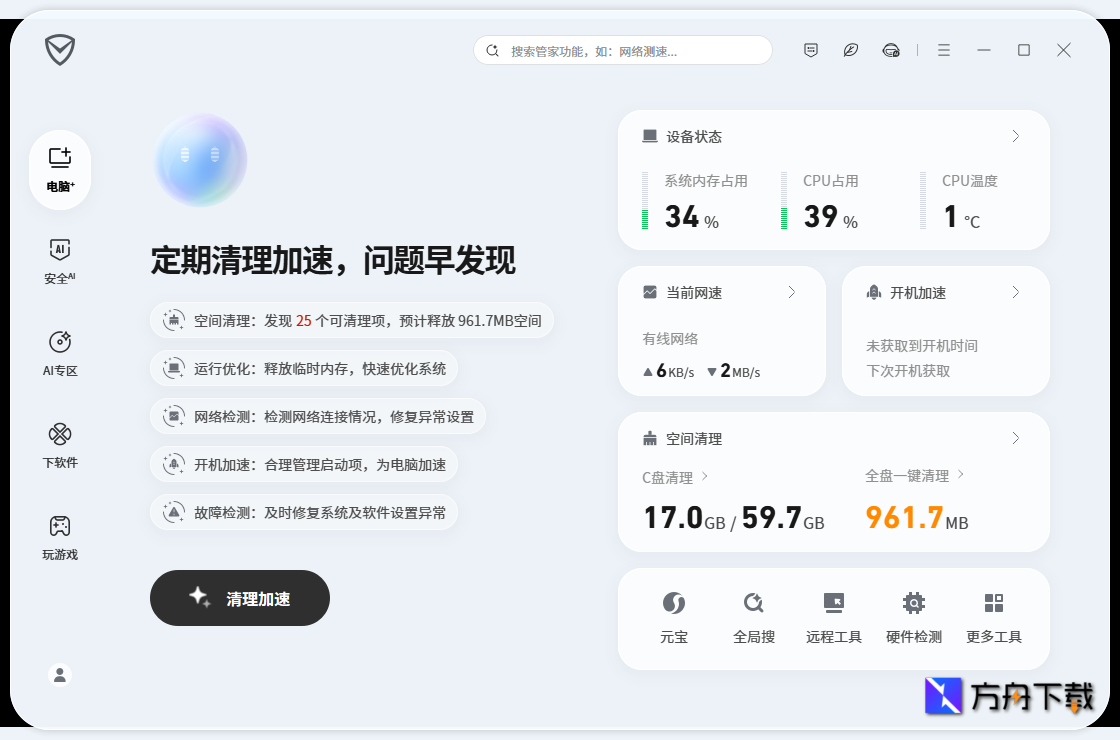Click the VIP member icon near the menu

891,50
